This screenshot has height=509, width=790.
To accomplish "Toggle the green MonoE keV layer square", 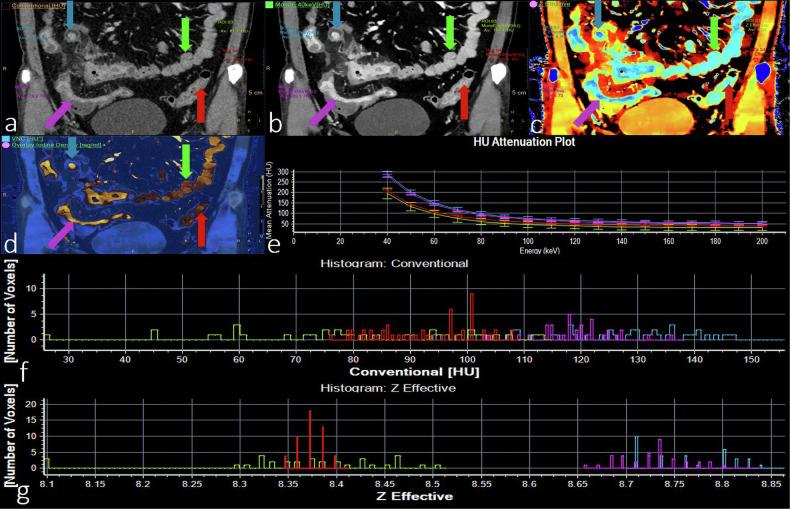I will tap(270, 5).
